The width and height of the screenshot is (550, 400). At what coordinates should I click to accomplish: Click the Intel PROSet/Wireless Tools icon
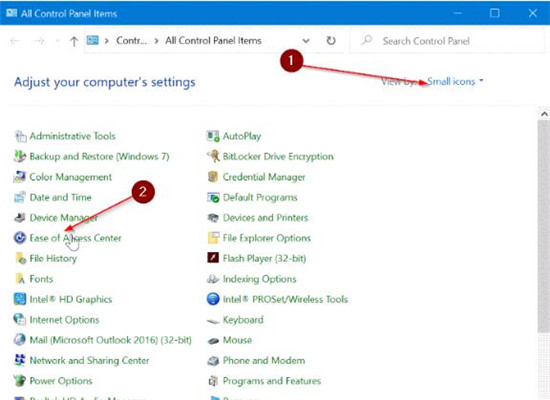[x=213, y=299]
